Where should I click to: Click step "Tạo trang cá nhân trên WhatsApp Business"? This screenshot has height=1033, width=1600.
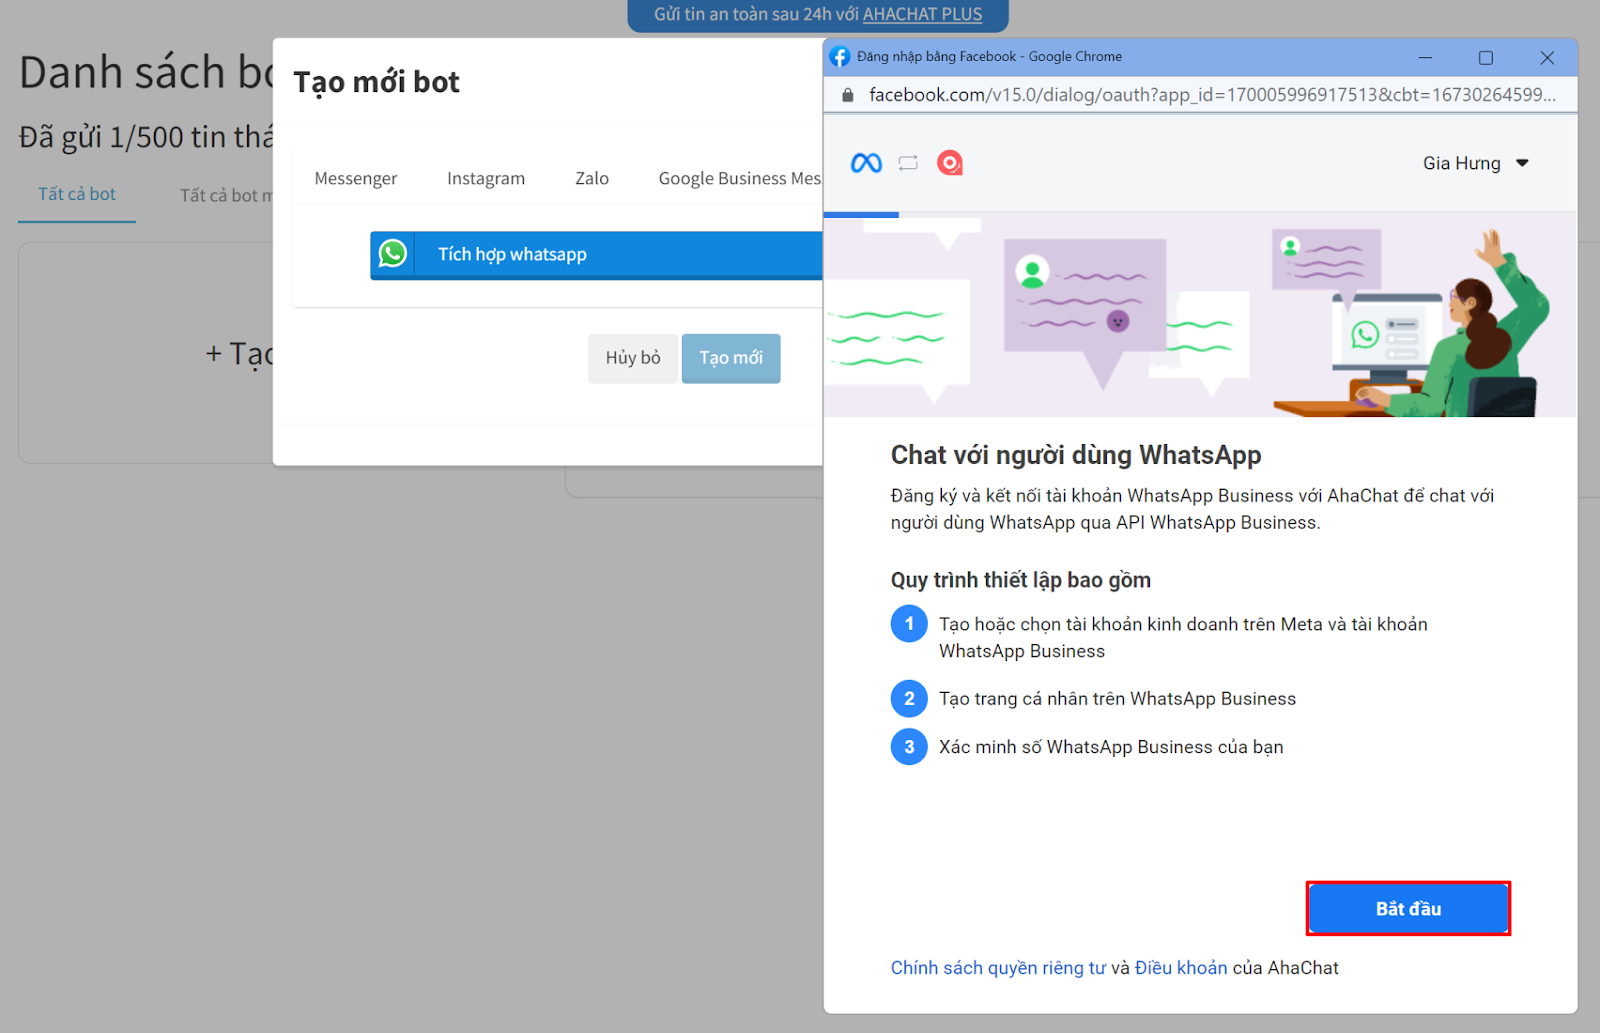(x=1117, y=699)
